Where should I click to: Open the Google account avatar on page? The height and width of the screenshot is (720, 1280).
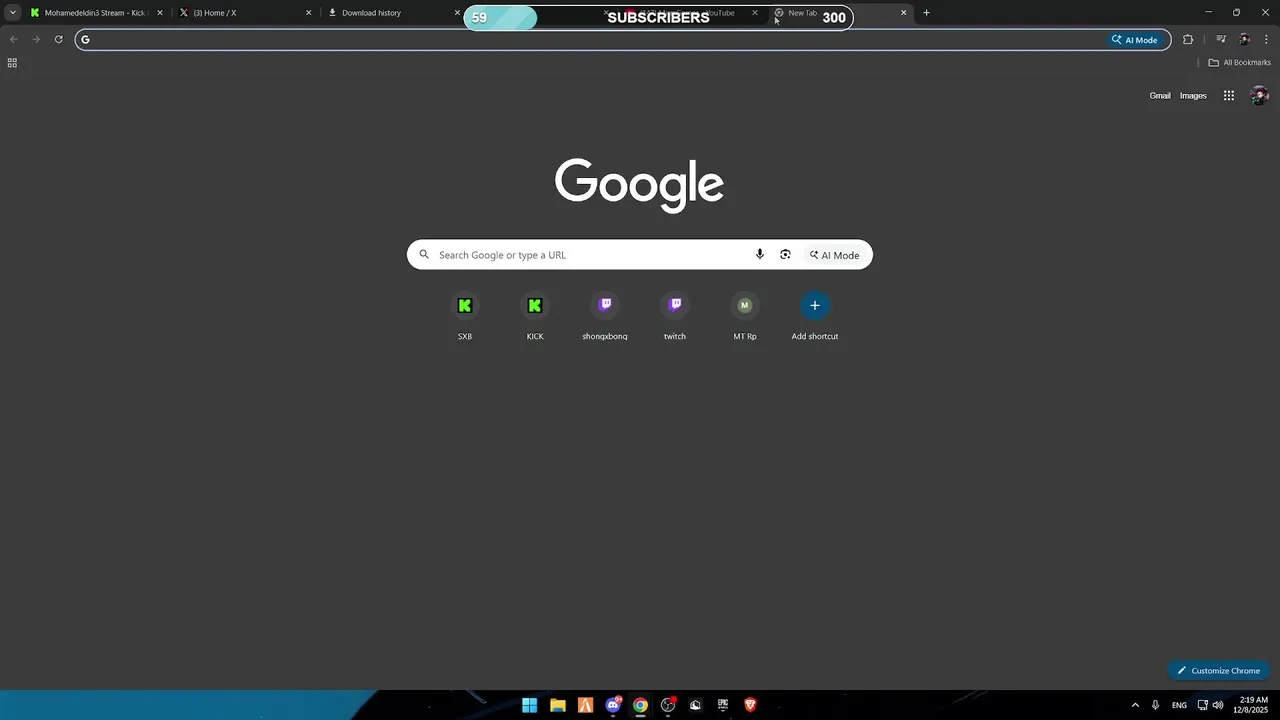[x=1260, y=96]
